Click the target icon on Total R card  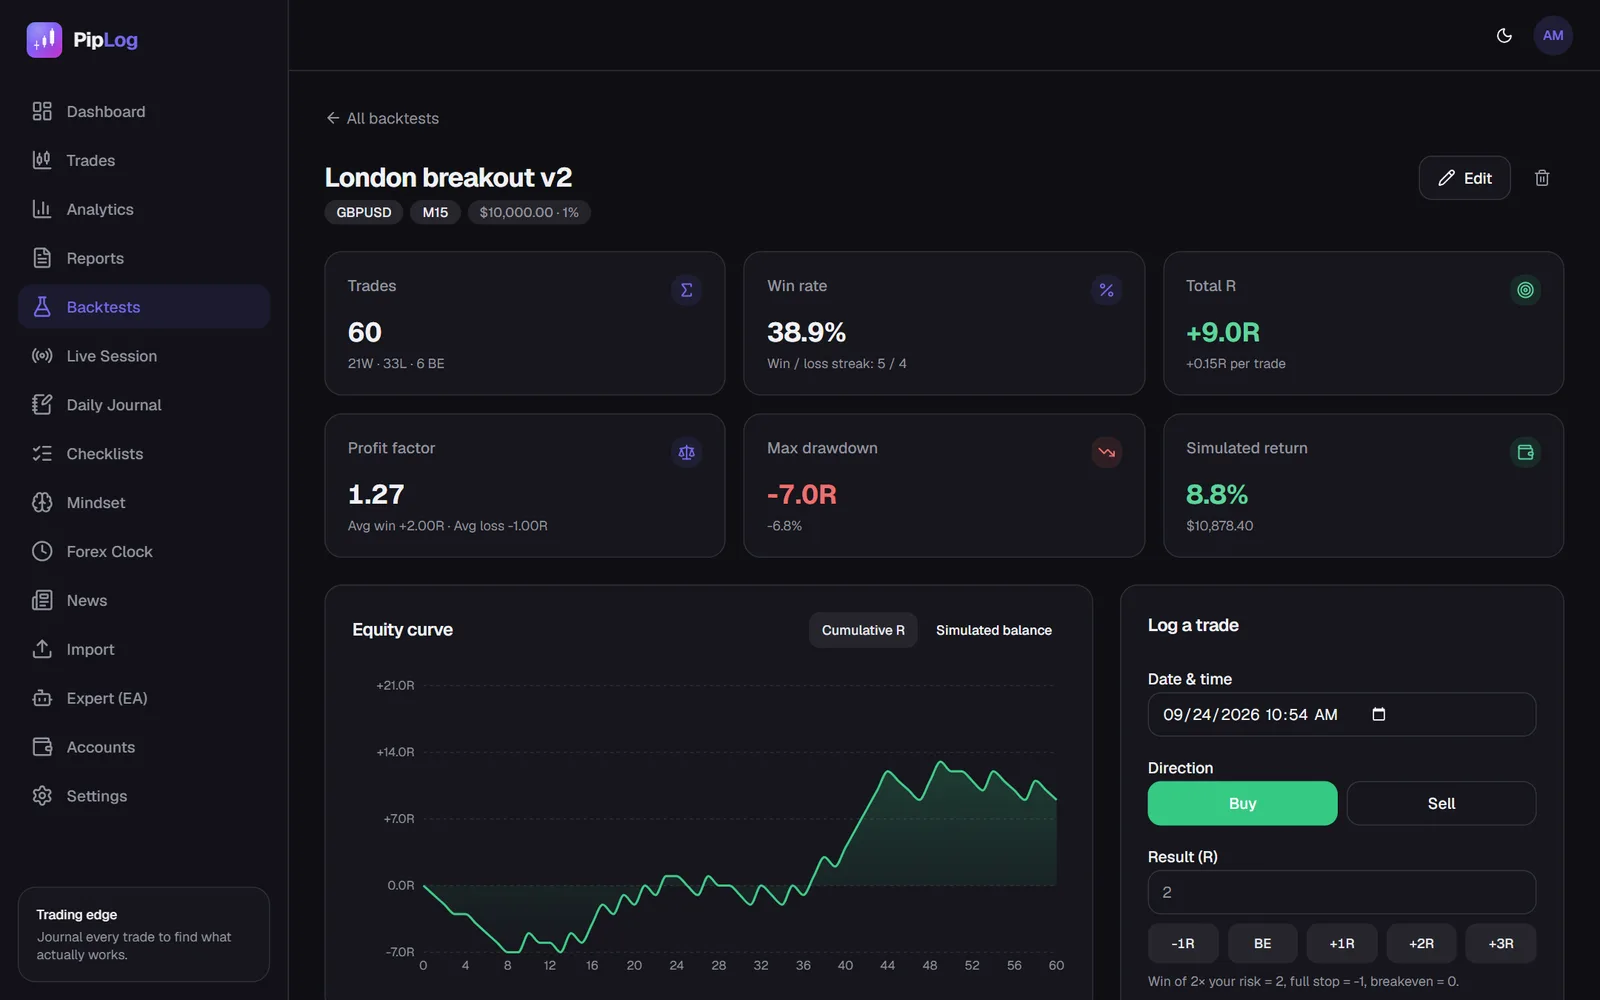pos(1525,290)
